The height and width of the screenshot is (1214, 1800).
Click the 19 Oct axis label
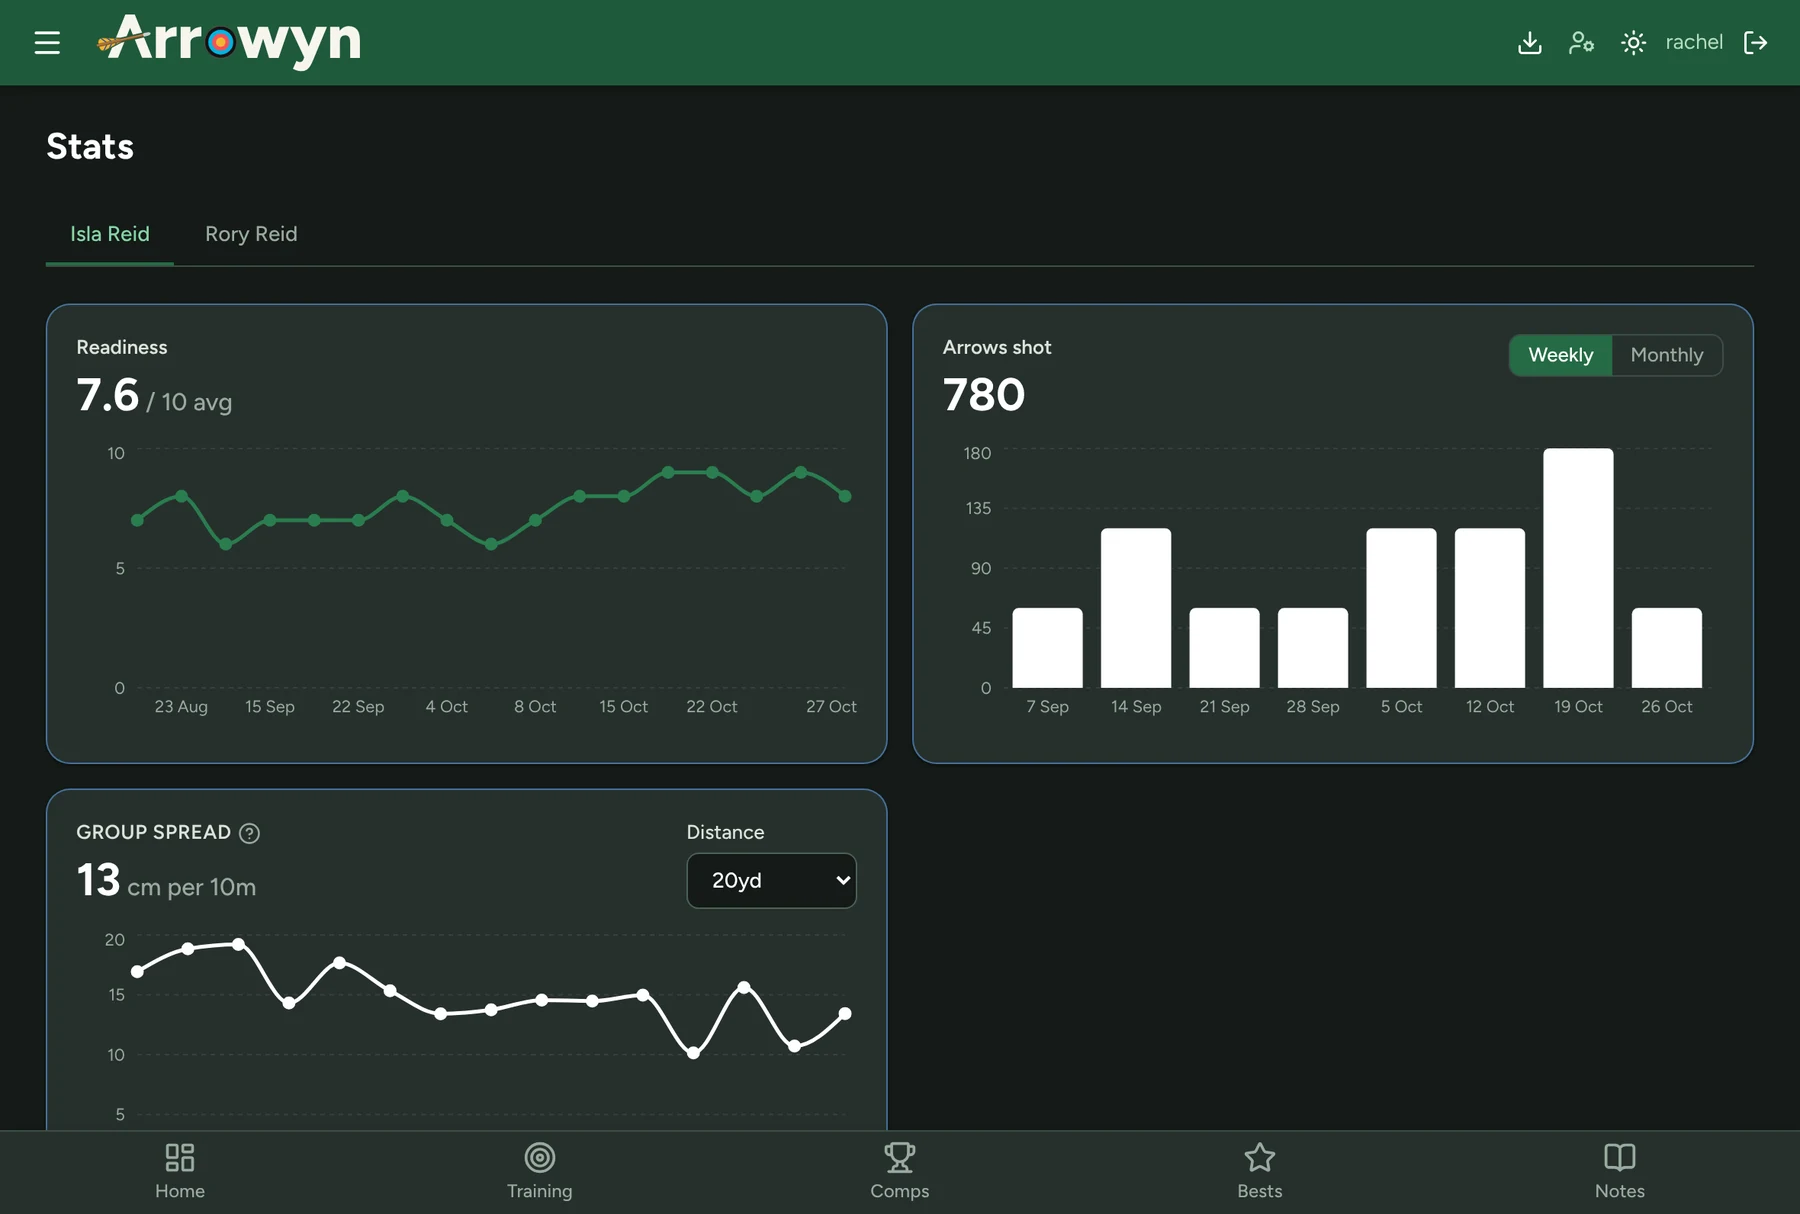[1578, 706]
